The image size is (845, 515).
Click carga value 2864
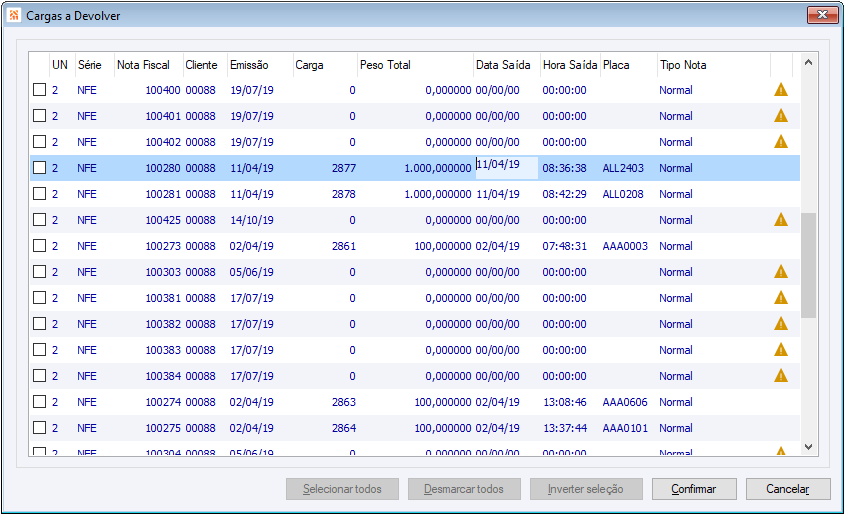coord(344,428)
